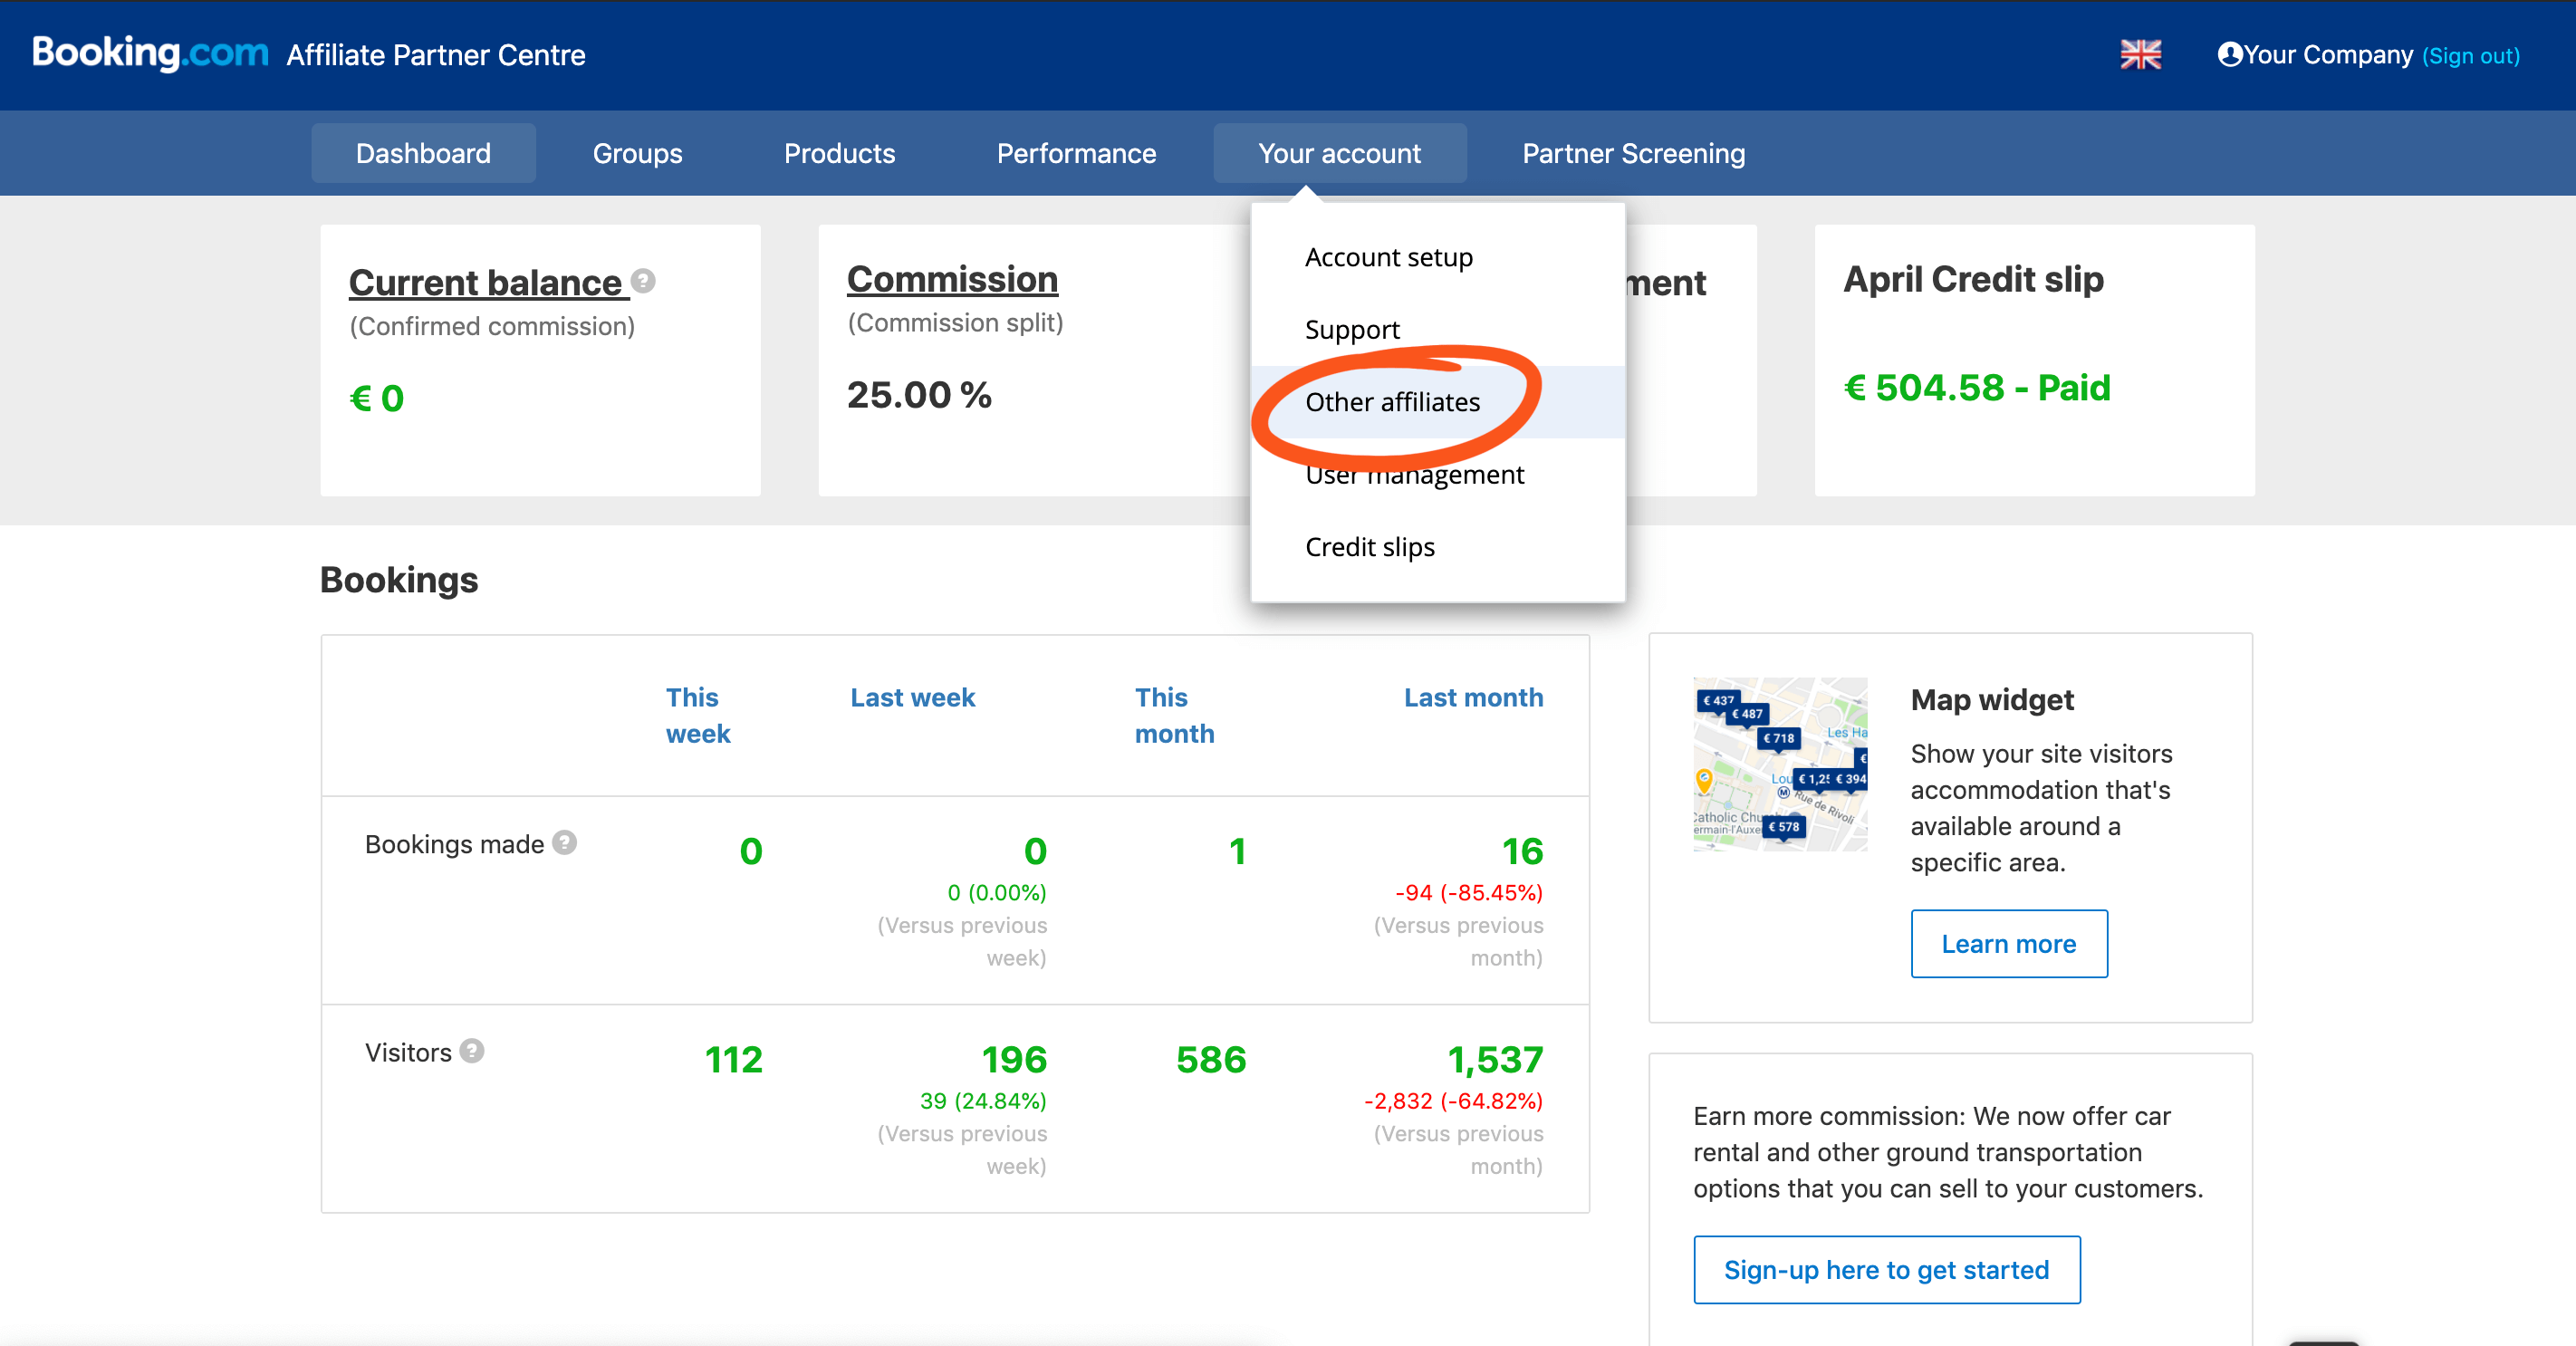Click the help icon next to Bookings made

click(565, 842)
